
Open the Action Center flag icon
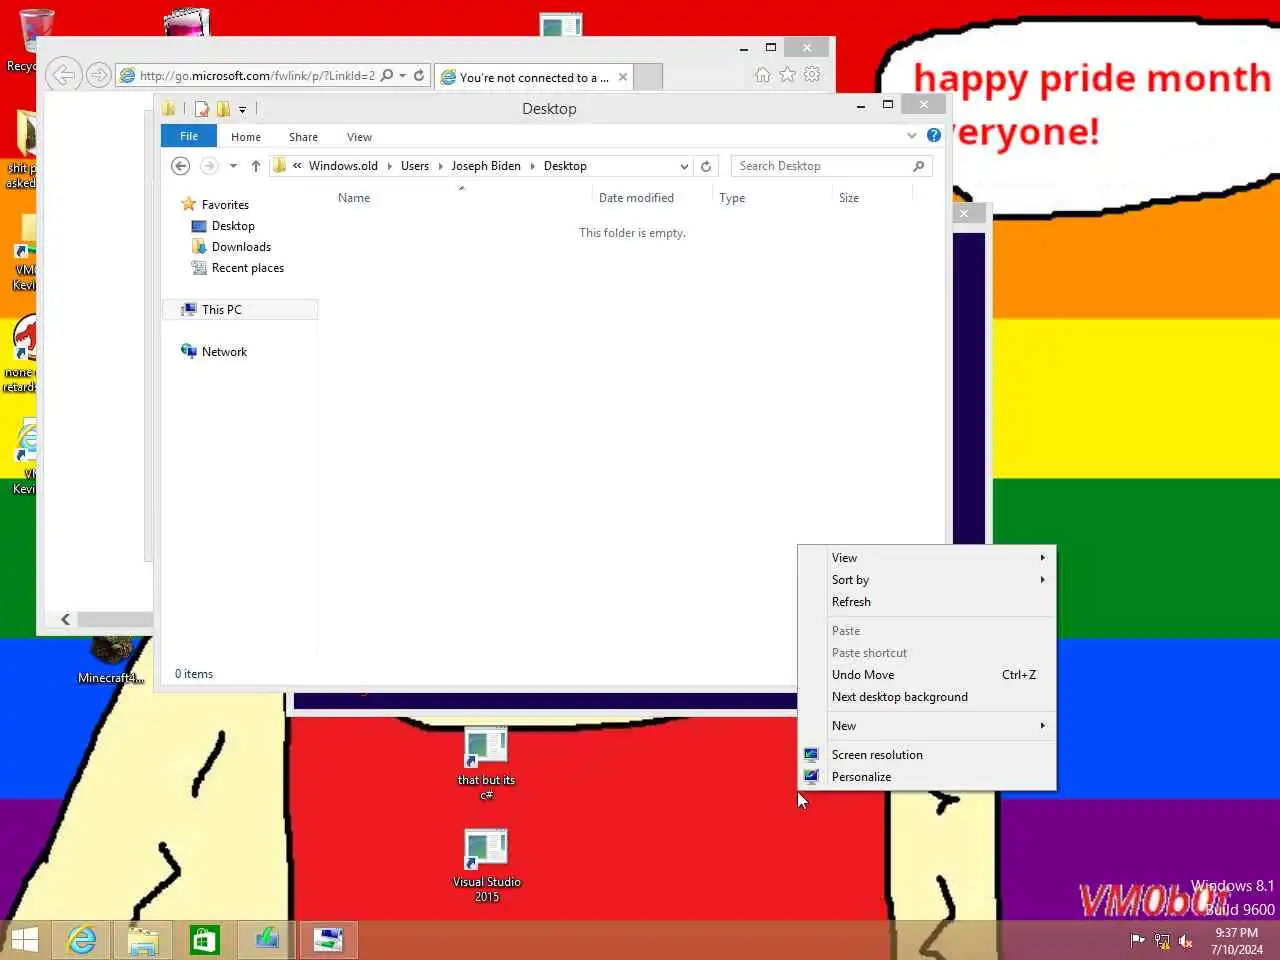coord(1138,940)
